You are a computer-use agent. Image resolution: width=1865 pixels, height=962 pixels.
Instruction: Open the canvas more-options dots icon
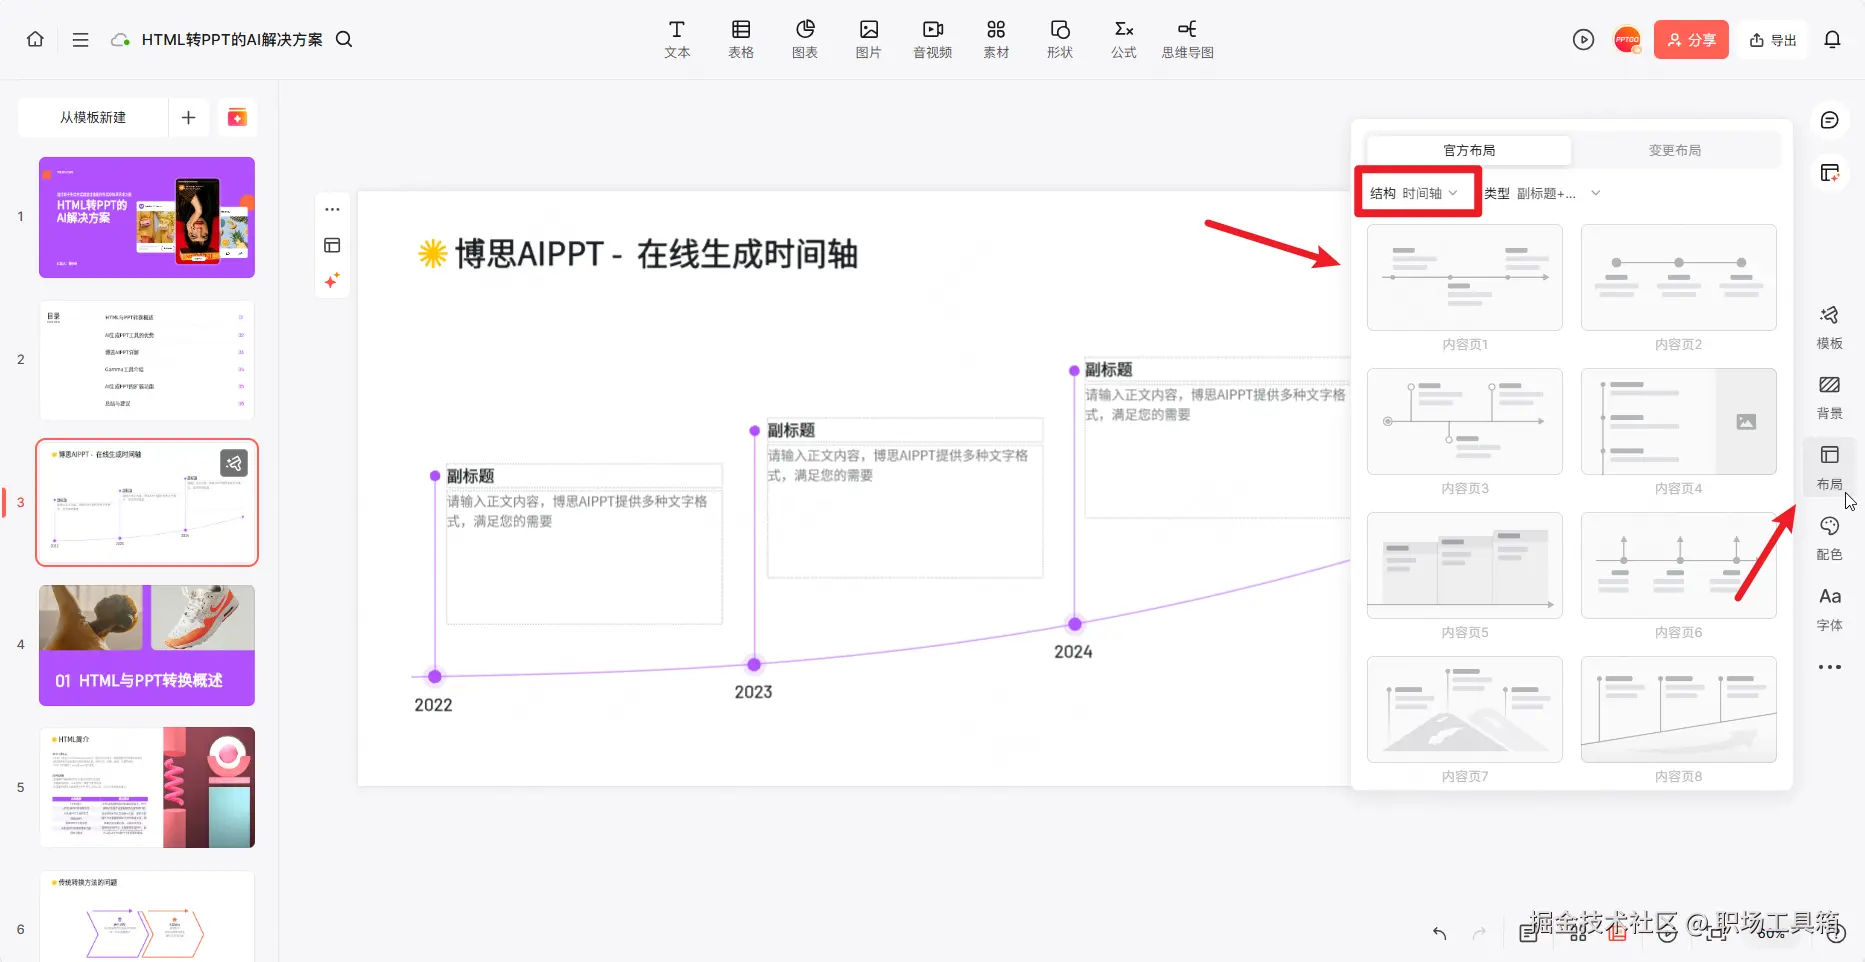[333, 210]
